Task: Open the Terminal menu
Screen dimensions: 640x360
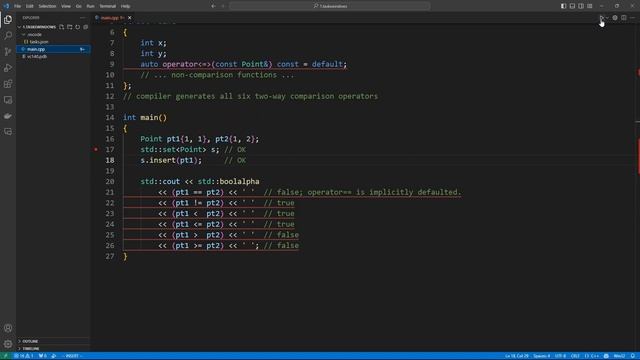Action: point(108,6)
